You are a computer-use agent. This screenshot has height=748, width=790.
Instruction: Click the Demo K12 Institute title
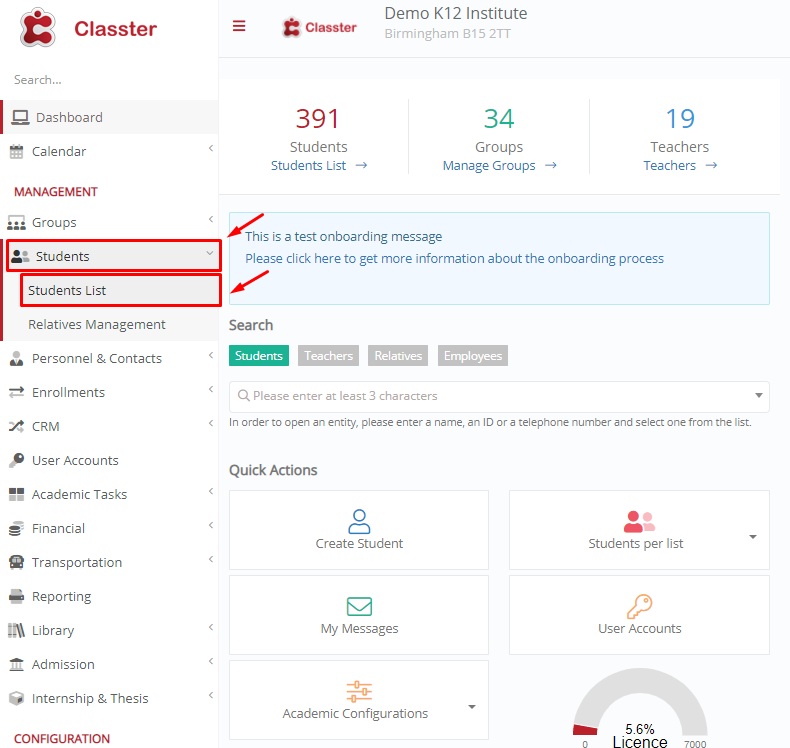point(456,13)
